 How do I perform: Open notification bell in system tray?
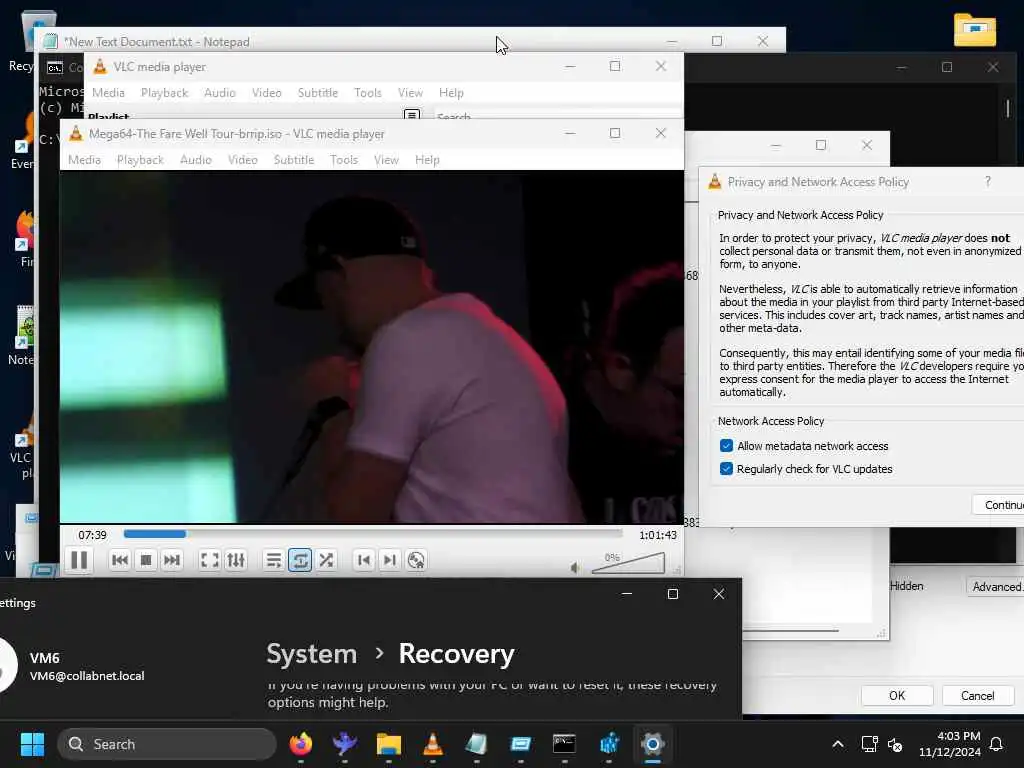point(996,744)
